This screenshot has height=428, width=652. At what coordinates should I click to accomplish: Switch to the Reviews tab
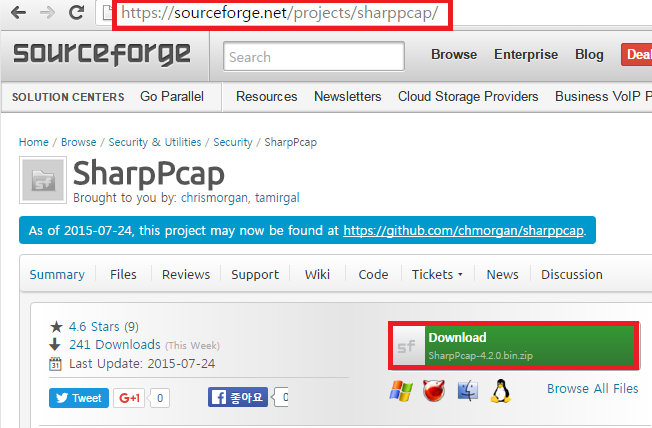click(x=186, y=275)
